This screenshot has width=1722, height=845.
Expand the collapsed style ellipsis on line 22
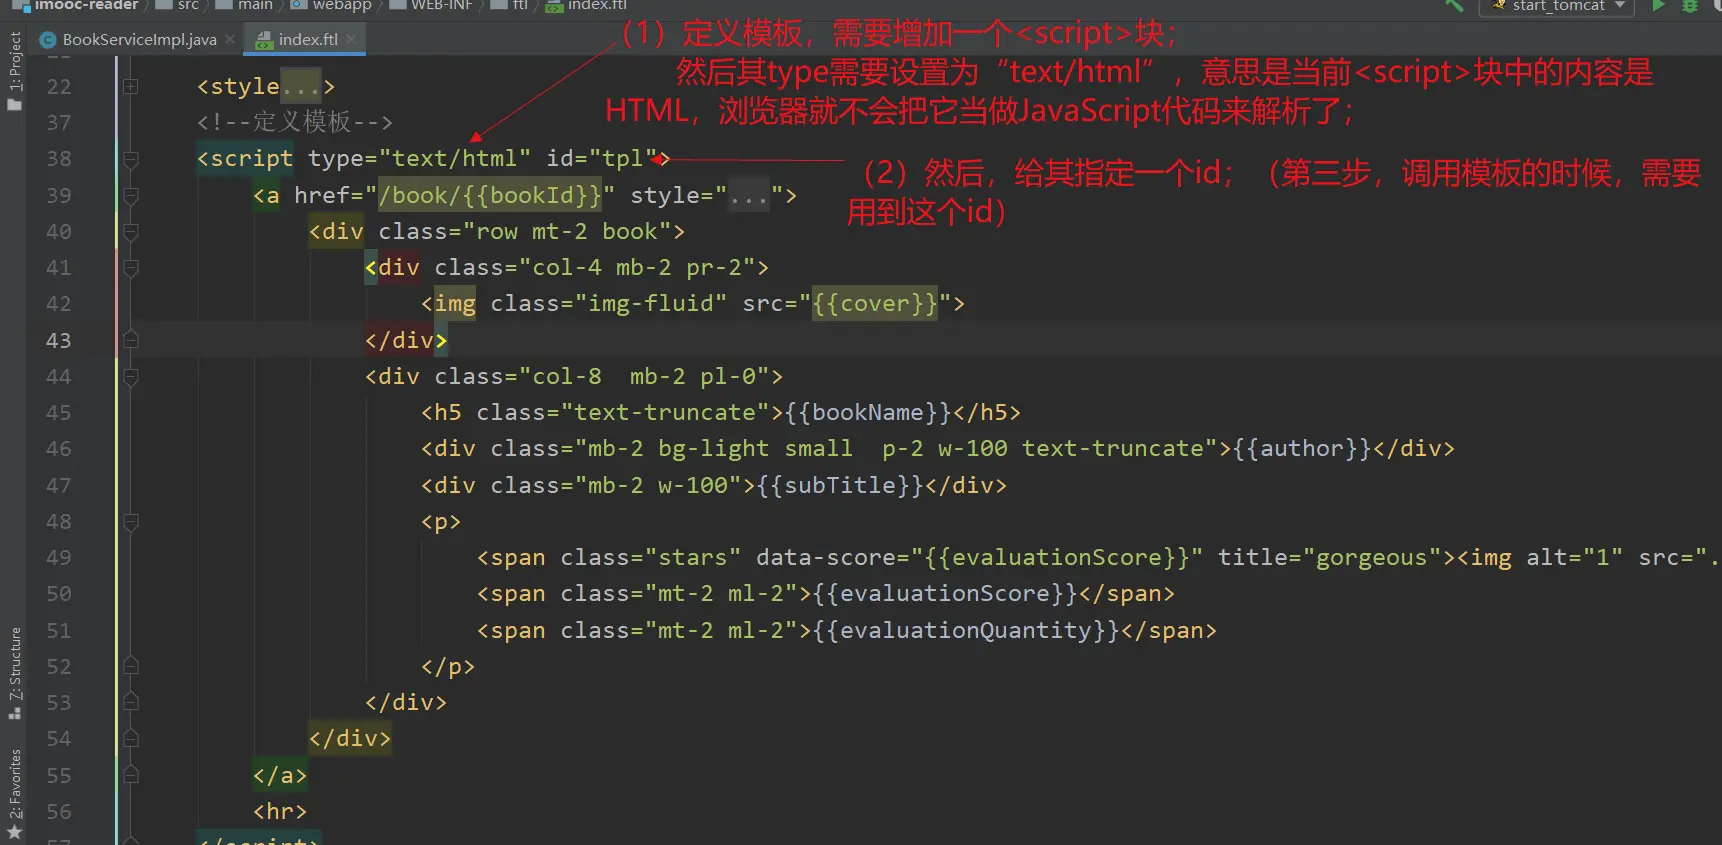(x=301, y=87)
